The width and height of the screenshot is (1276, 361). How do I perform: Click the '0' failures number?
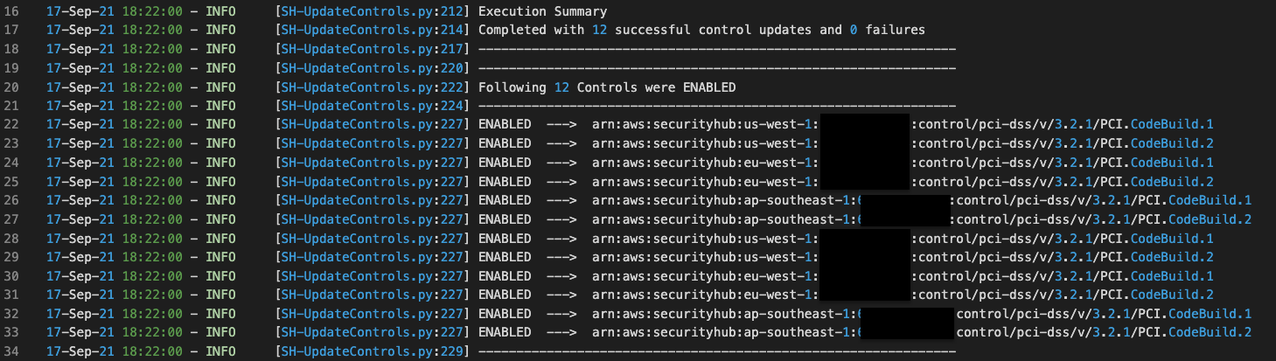coord(854,30)
